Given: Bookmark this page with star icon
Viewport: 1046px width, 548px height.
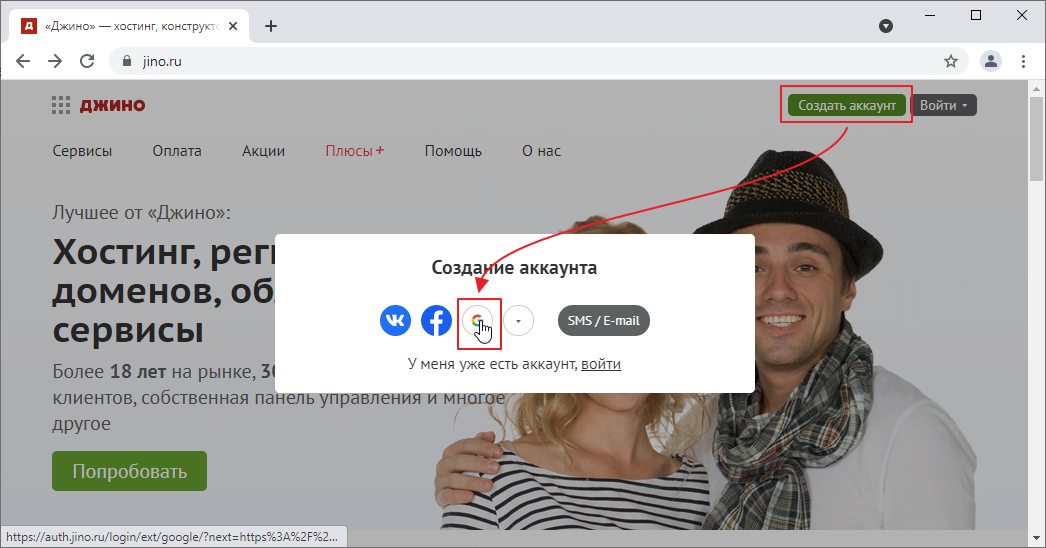Looking at the screenshot, I should coord(950,61).
